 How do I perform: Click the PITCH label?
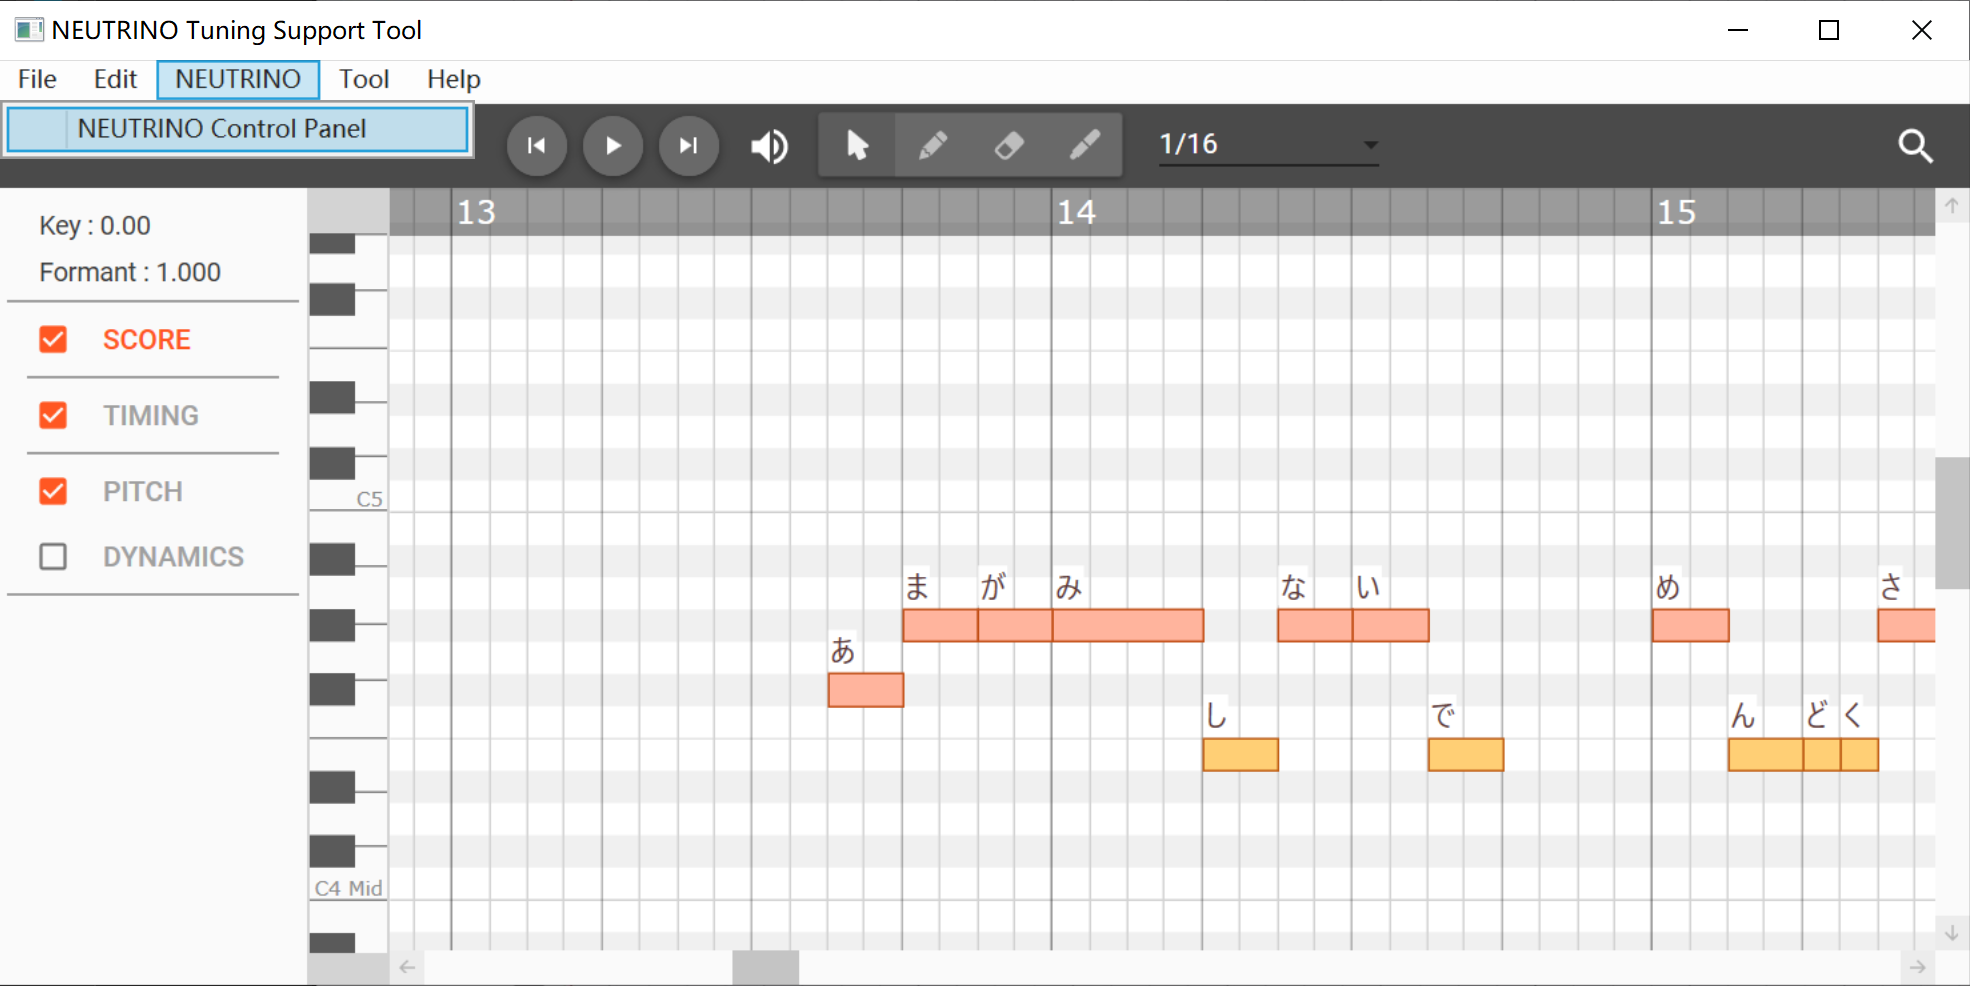(143, 491)
